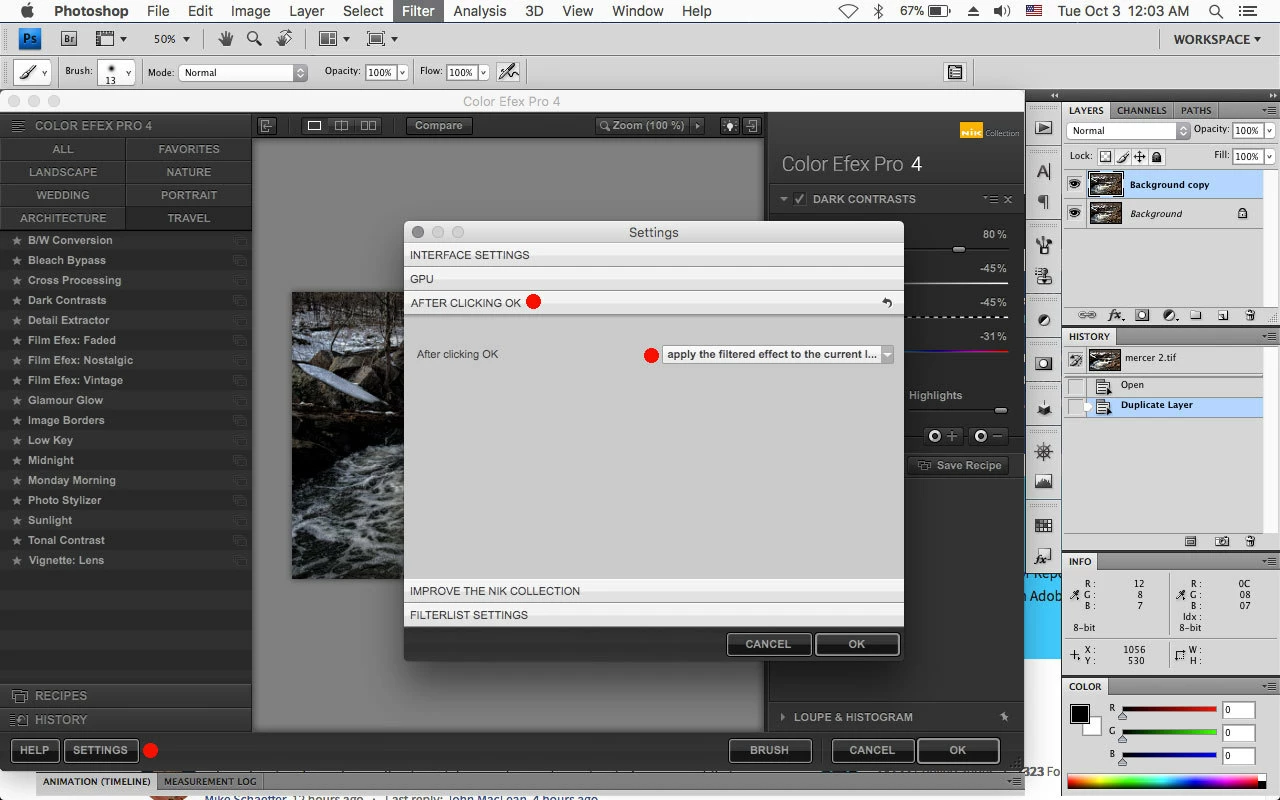
Task: Adjust the Highlights slider handle
Action: 1000,411
